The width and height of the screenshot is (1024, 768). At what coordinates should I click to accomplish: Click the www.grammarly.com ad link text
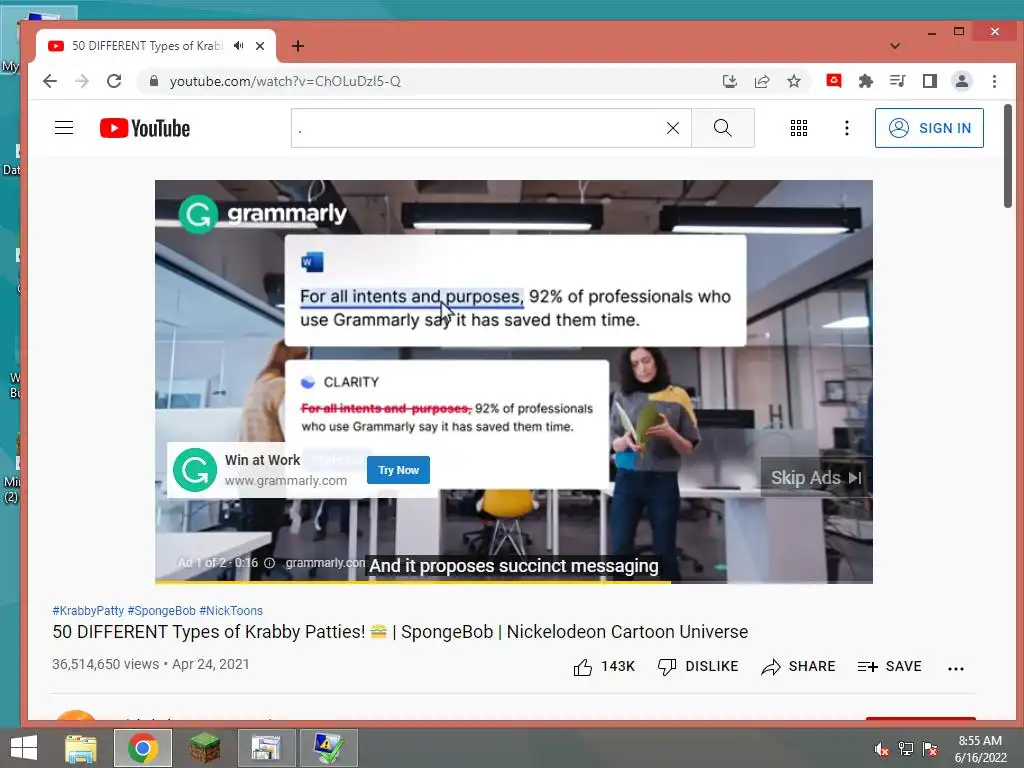[x=286, y=481]
